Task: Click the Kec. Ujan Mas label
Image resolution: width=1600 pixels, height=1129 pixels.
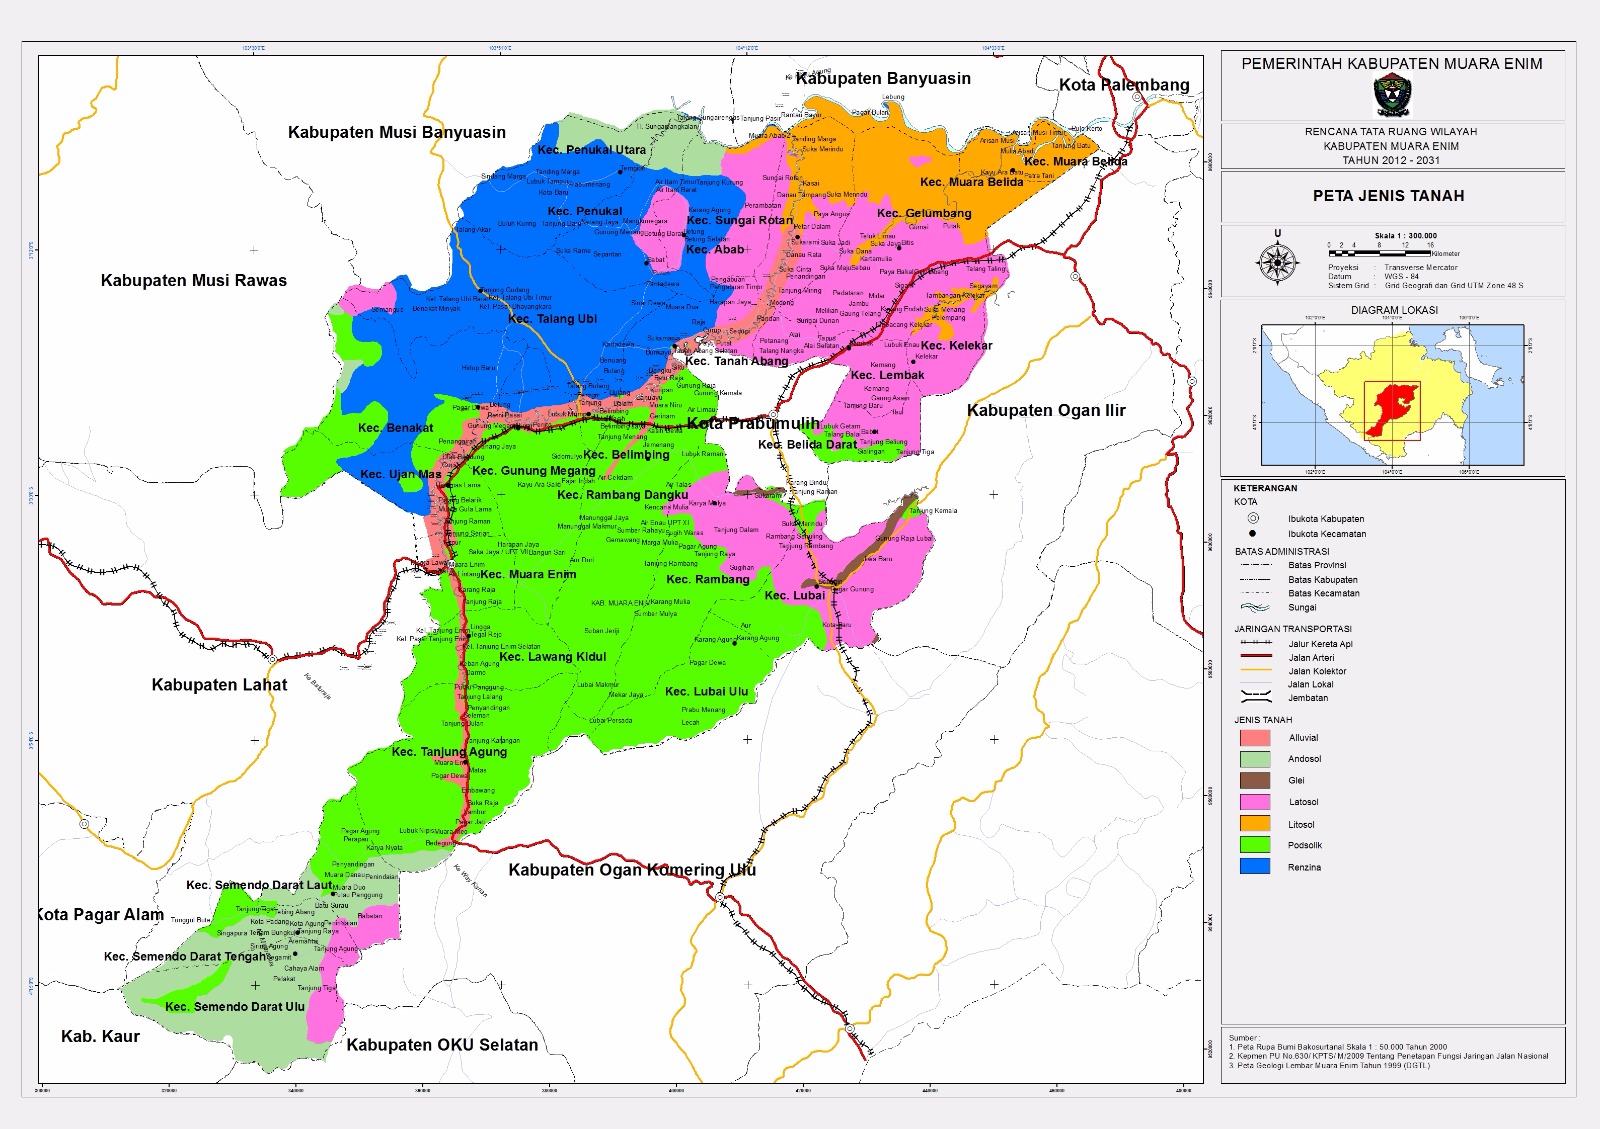Action: point(400,474)
